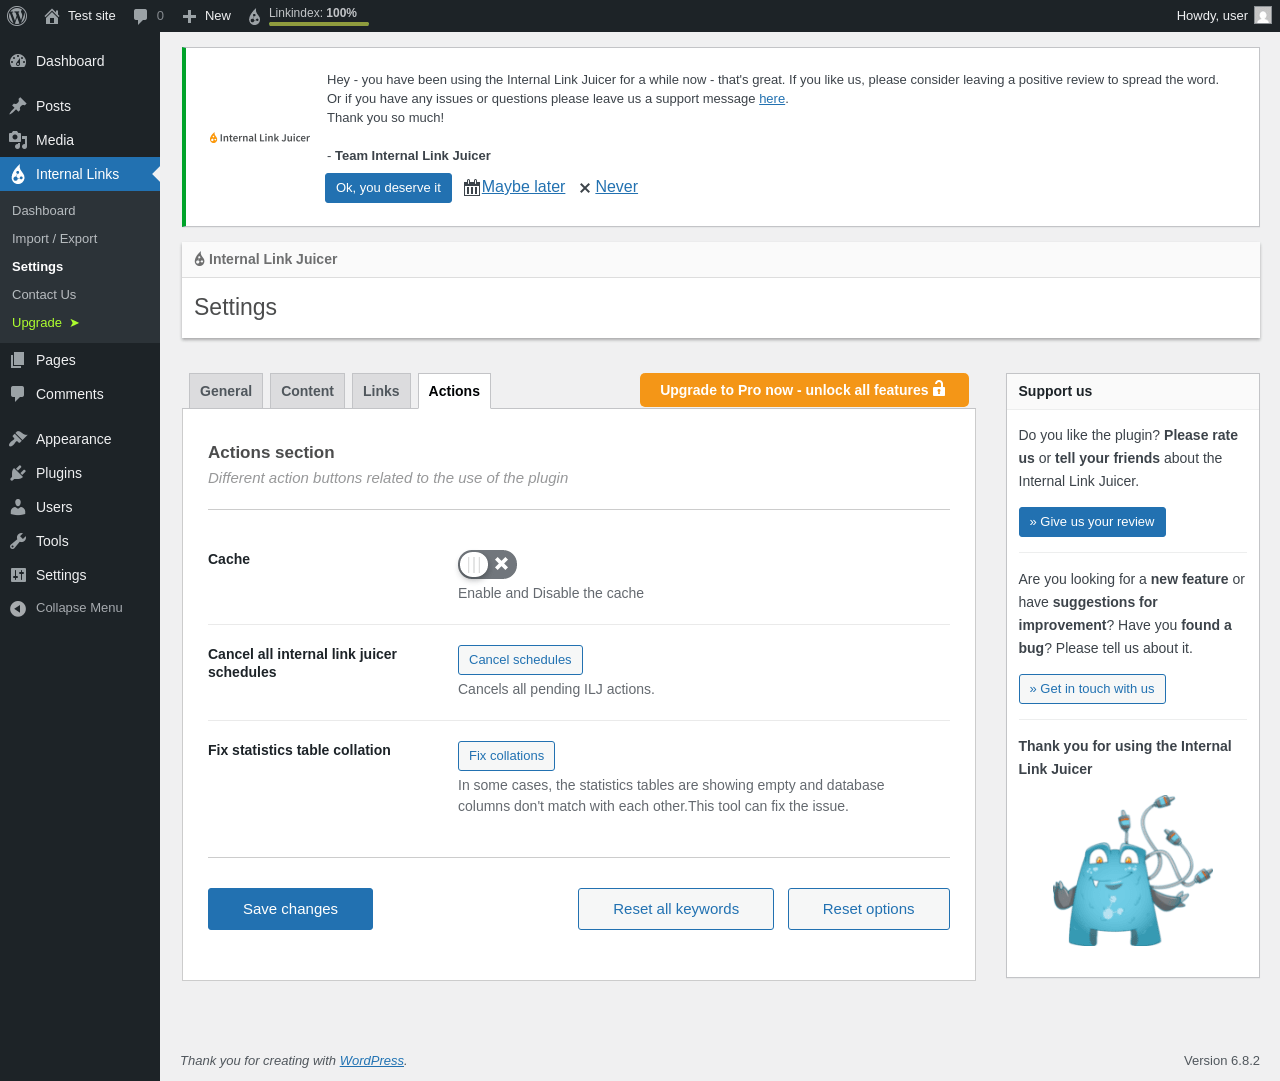Switch to the Links tab
1280x1081 pixels.
tap(381, 391)
